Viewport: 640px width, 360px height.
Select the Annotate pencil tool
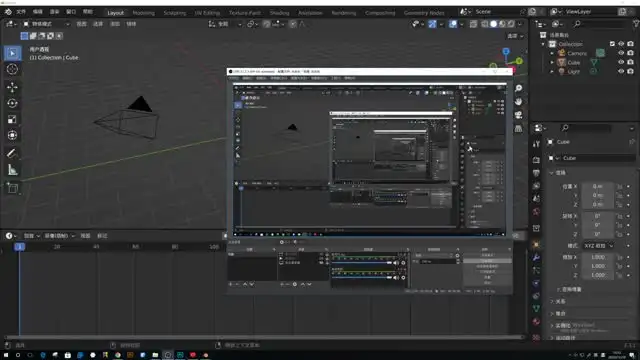[12, 153]
